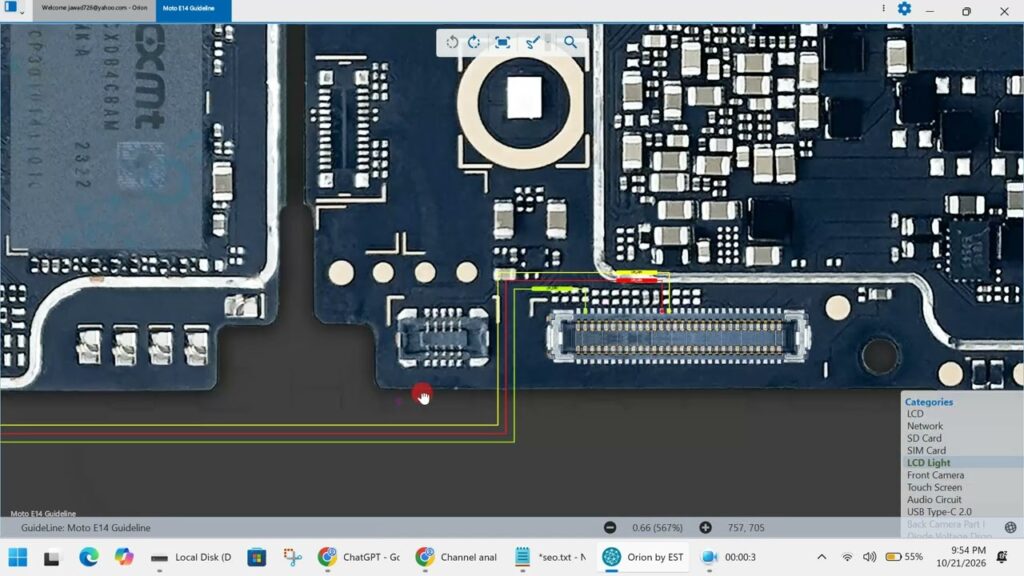Switch to seo.txt Notepad window

pyautogui.click(x=551, y=557)
